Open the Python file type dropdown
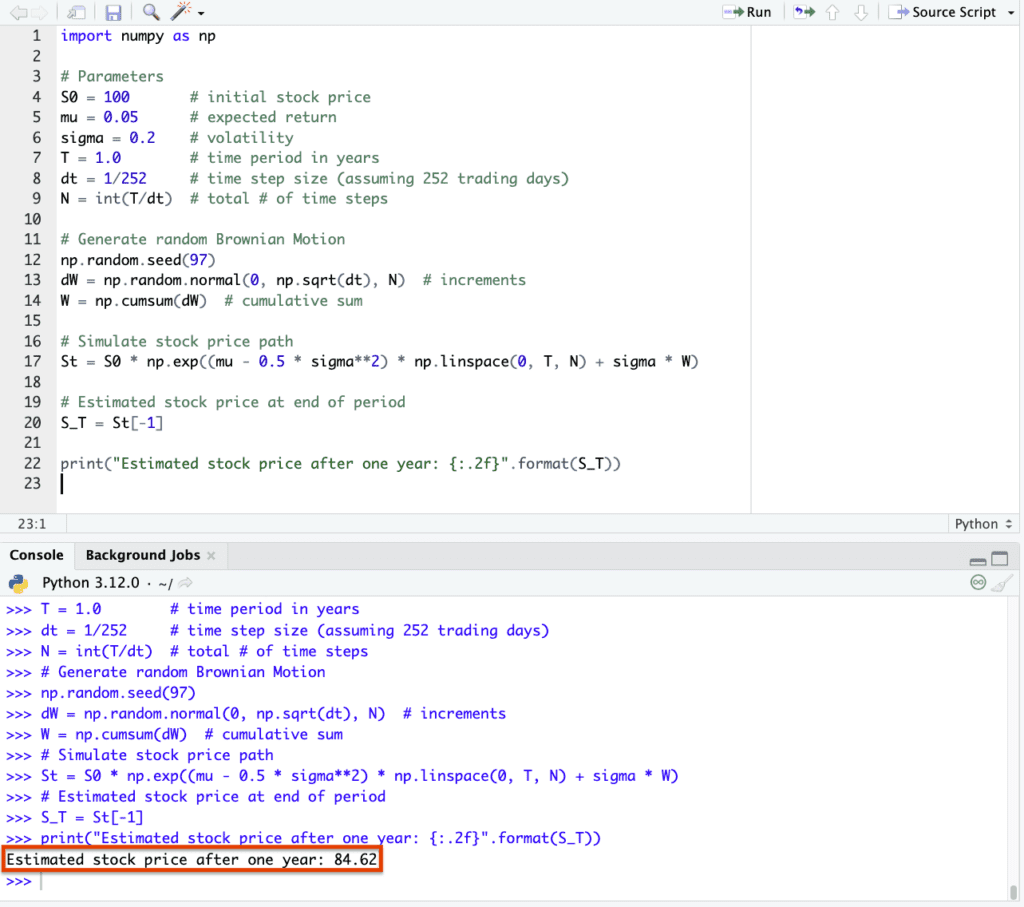Screen dimensions: 1024x907 pyautogui.click(x=983, y=524)
